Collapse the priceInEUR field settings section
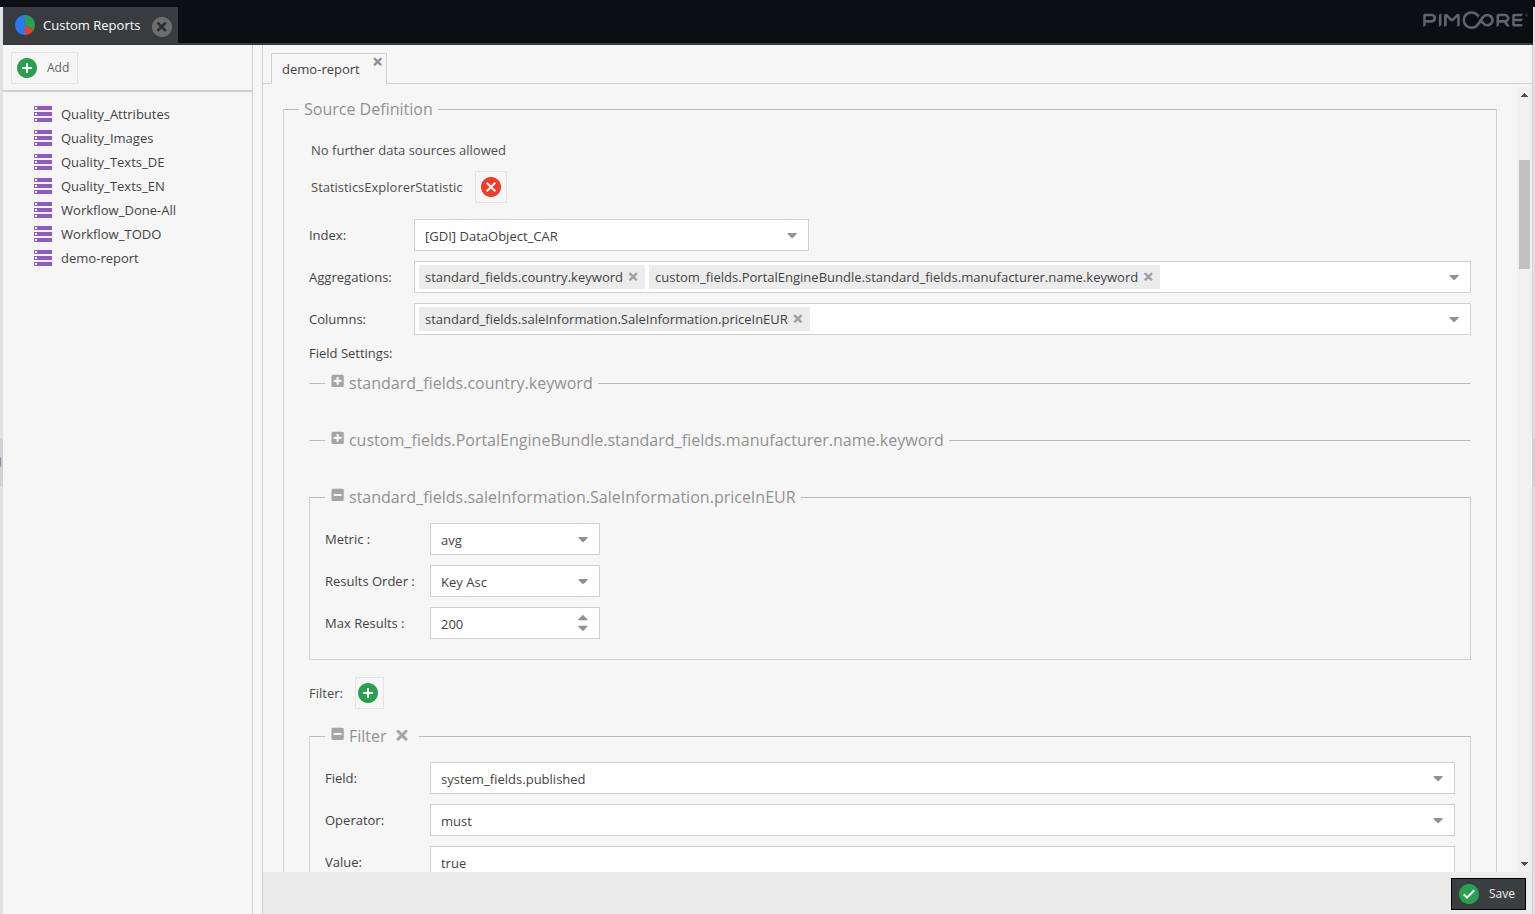The height and width of the screenshot is (914, 1535). point(337,495)
